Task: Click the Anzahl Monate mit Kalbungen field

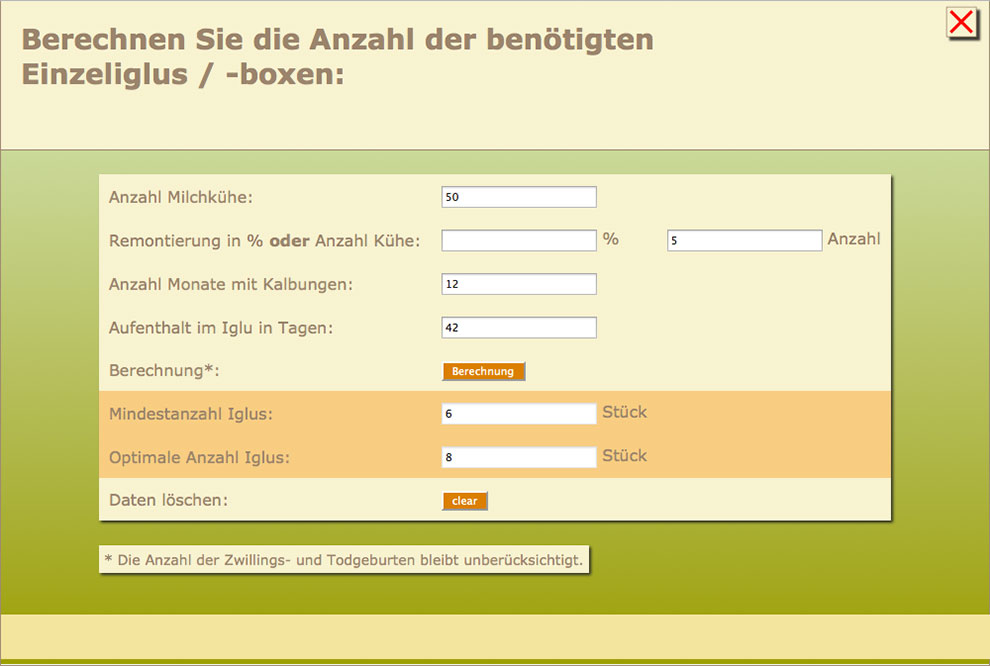Action: pyautogui.click(x=518, y=284)
